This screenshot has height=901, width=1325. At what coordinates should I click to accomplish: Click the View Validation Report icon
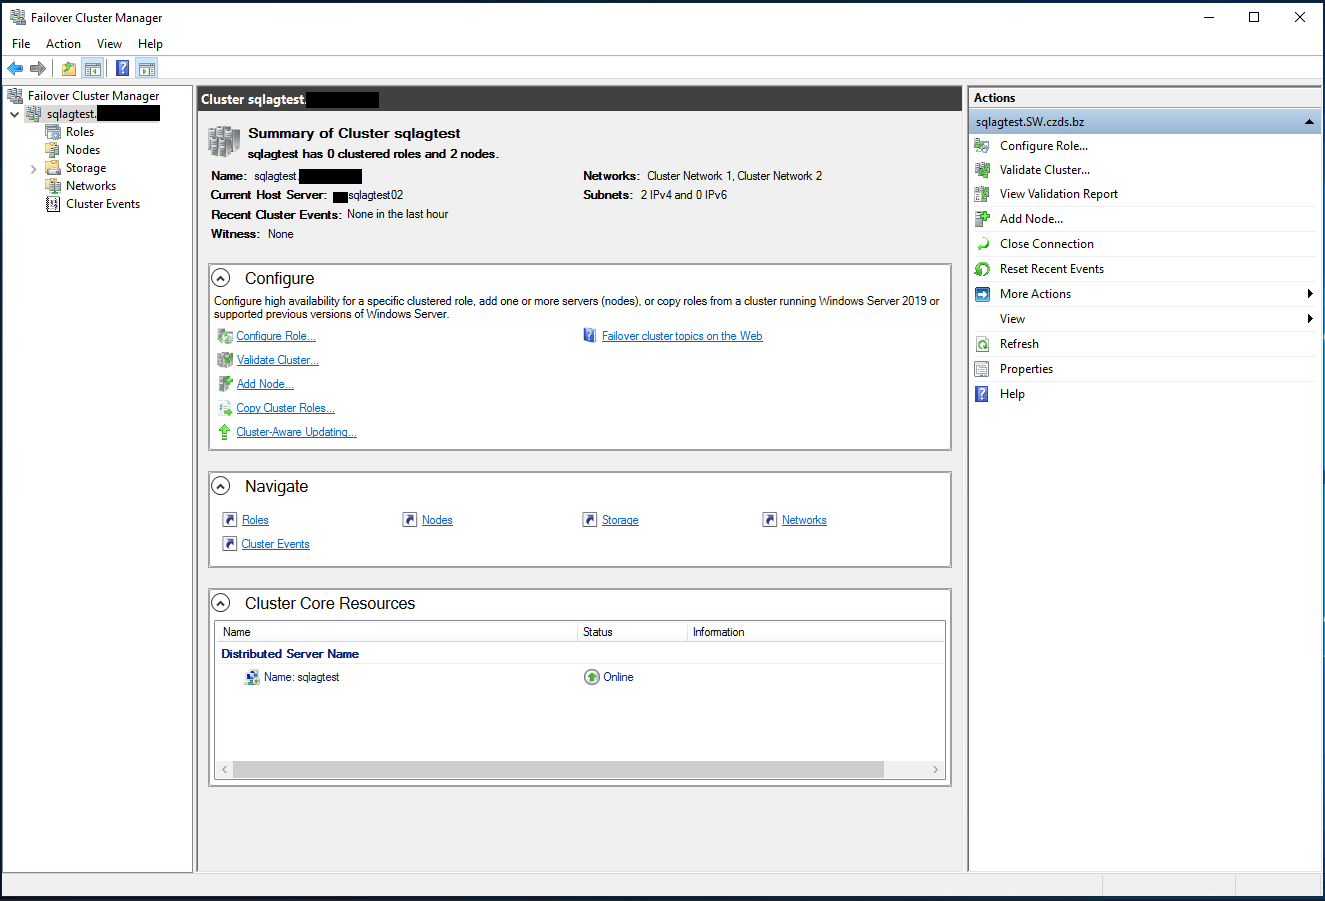[x=982, y=194]
